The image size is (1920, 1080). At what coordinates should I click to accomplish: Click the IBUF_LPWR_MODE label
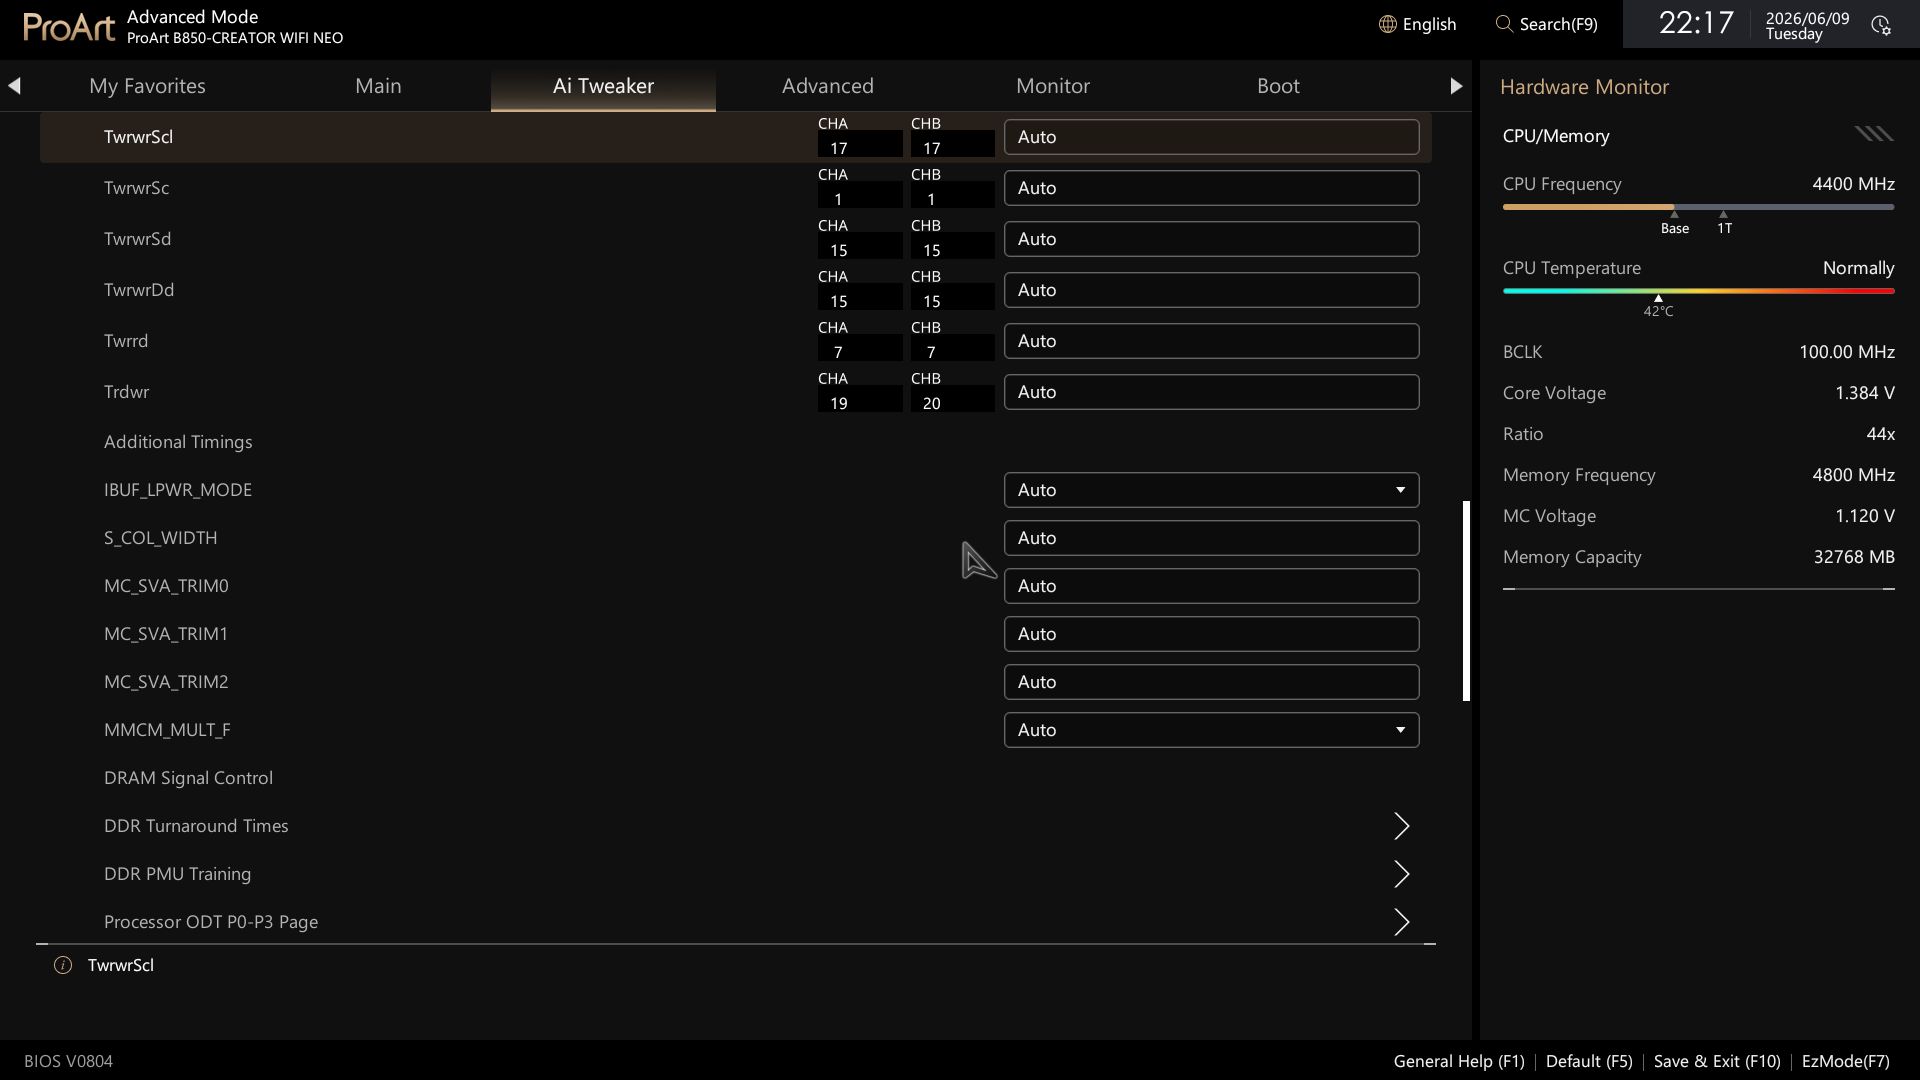(x=178, y=490)
